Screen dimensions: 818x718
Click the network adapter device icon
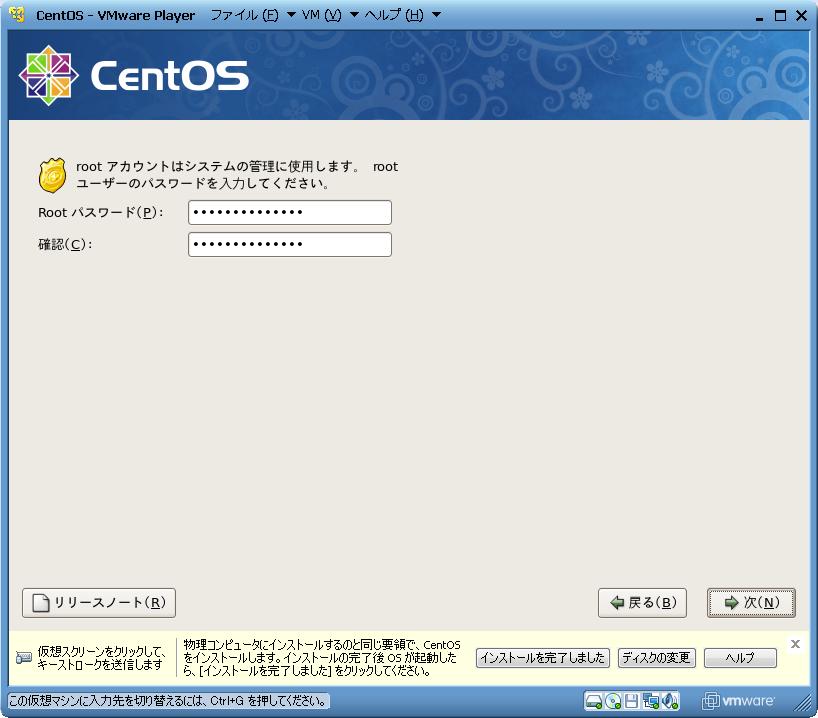pos(651,701)
